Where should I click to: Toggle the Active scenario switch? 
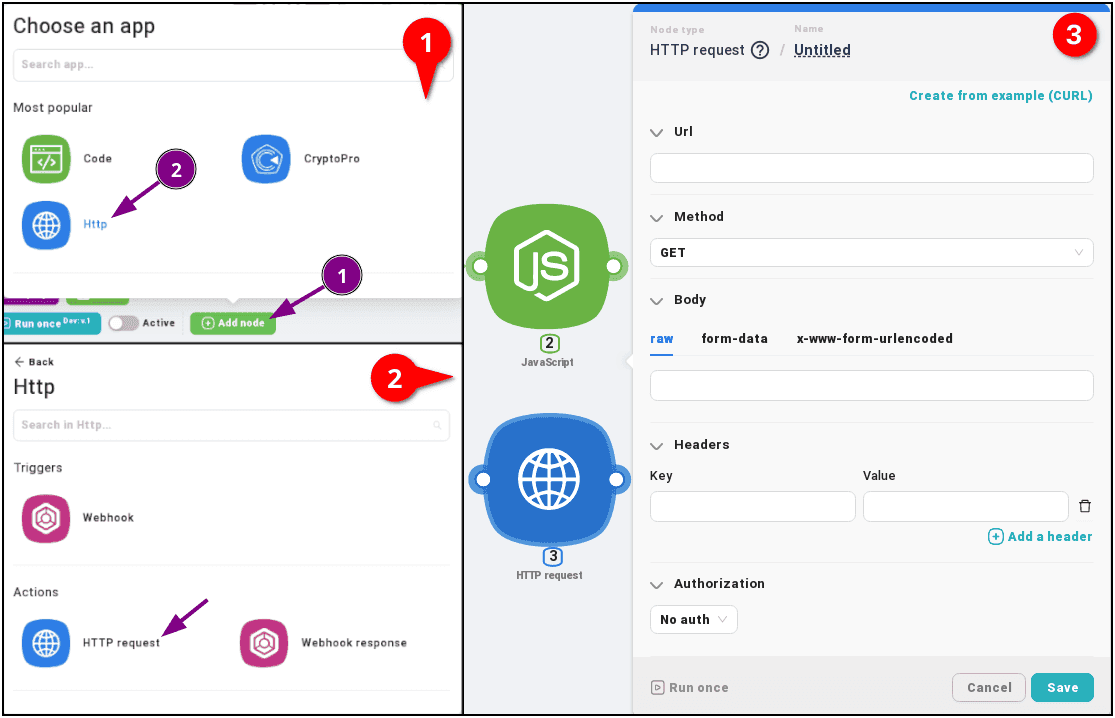click(x=123, y=323)
